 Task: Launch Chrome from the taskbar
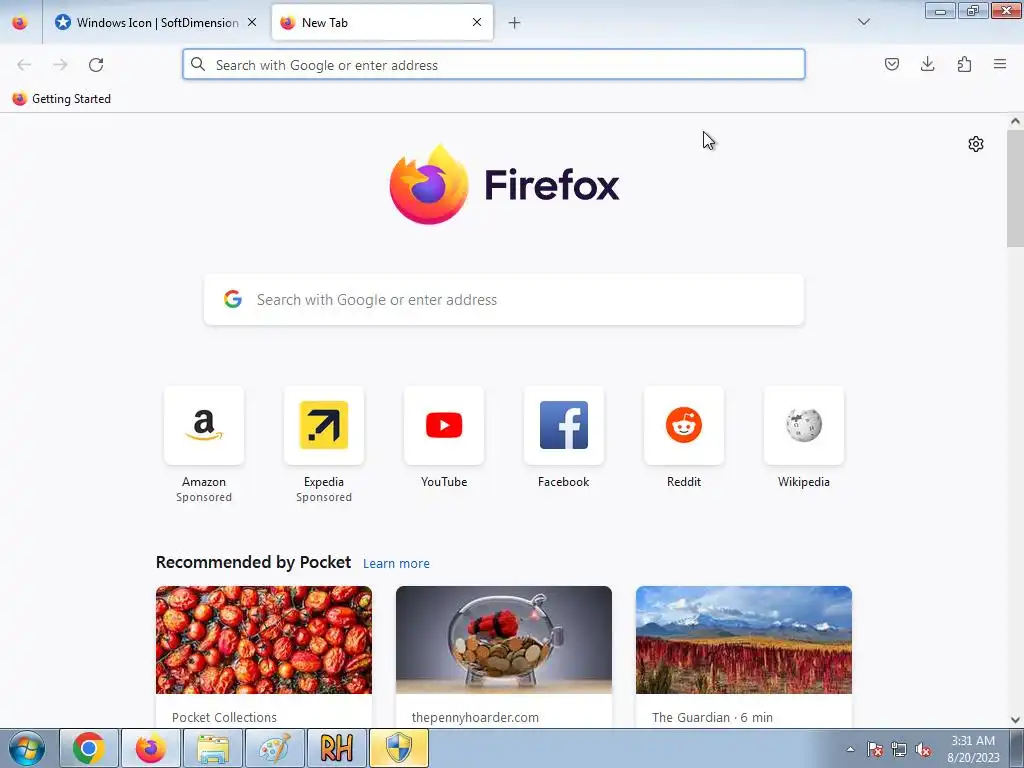click(89, 748)
